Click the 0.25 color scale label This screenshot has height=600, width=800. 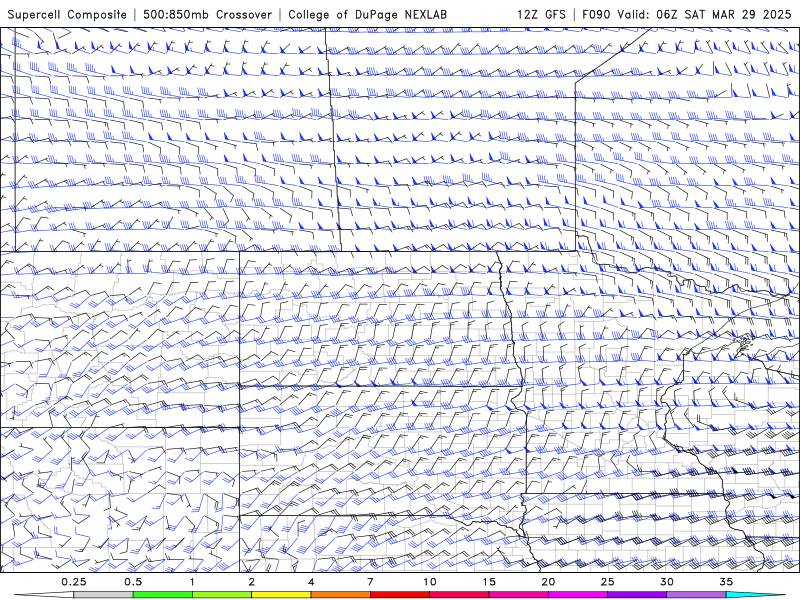click(x=74, y=582)
